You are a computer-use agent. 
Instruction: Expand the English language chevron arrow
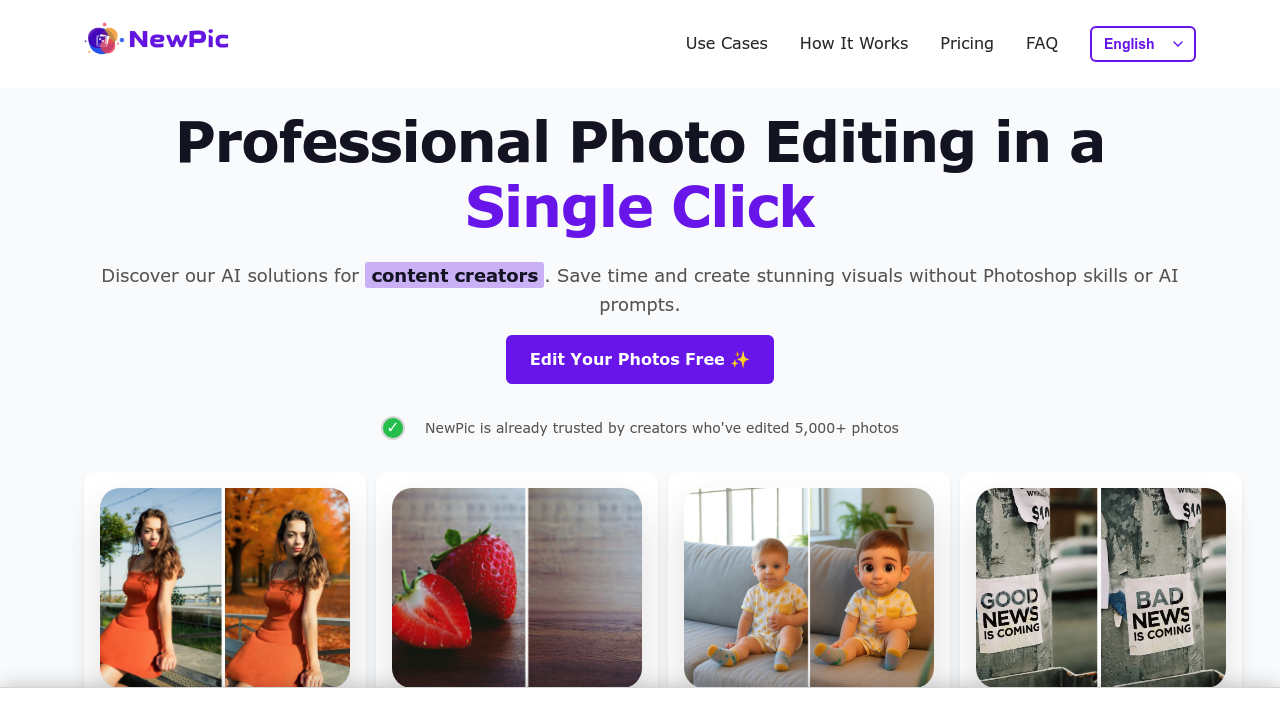(1177, 44)
